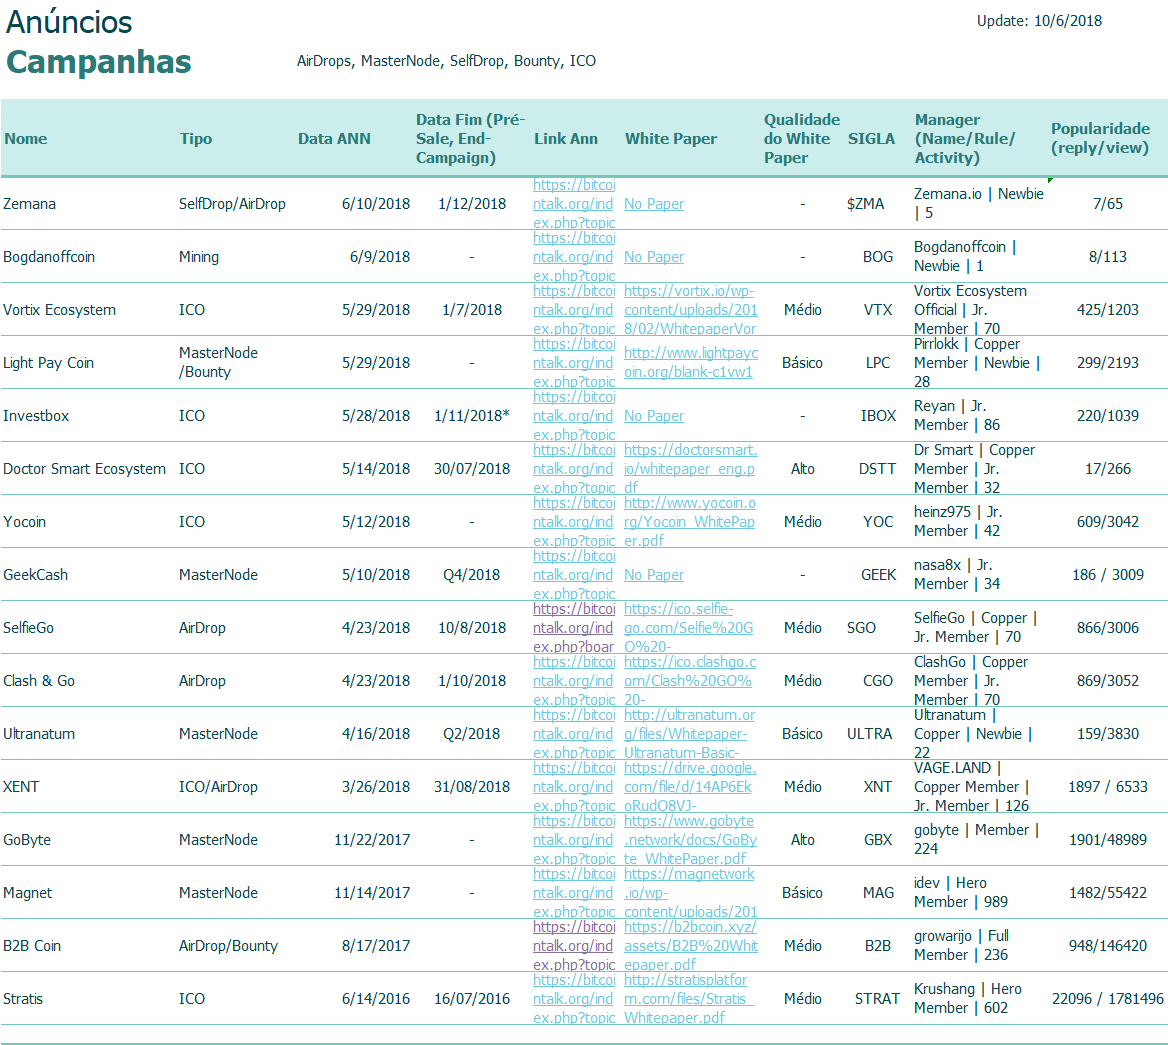Open the GoByte whitepaper link
The width and height of the screenshot is (1168, 1045).
click(x=691, y=839)
